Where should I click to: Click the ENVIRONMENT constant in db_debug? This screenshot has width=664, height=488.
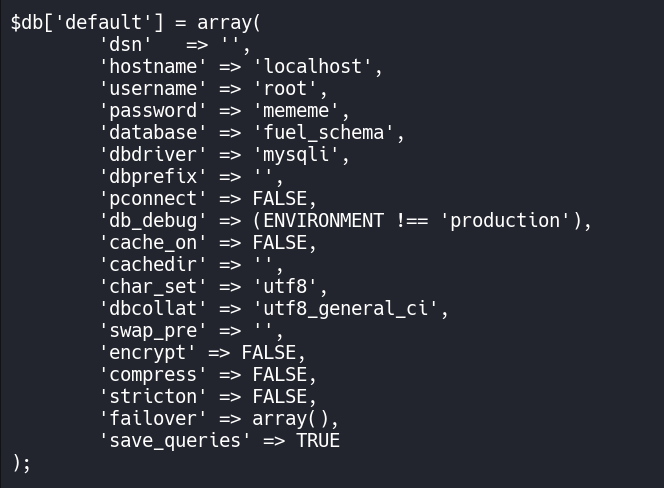point(322,220)
